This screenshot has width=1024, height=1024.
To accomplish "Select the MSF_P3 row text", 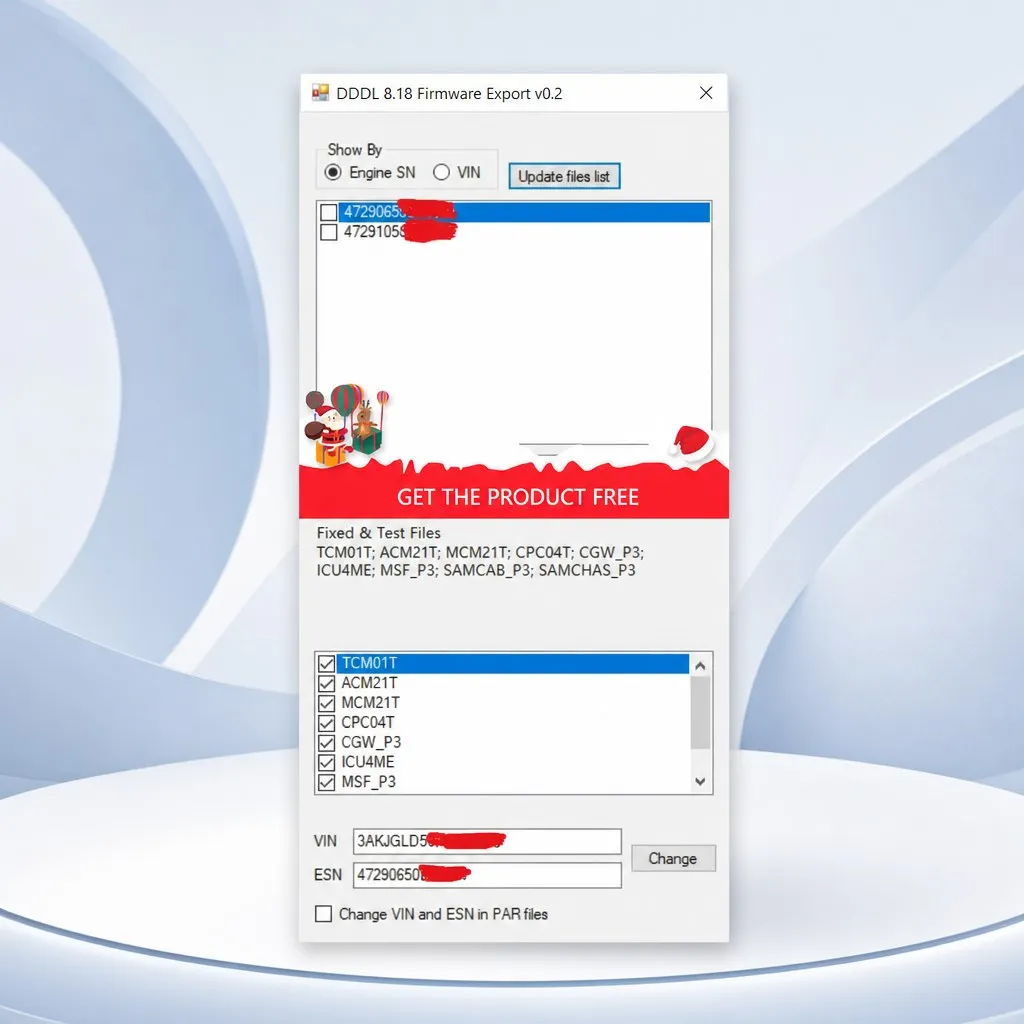I will pos(368,782).
